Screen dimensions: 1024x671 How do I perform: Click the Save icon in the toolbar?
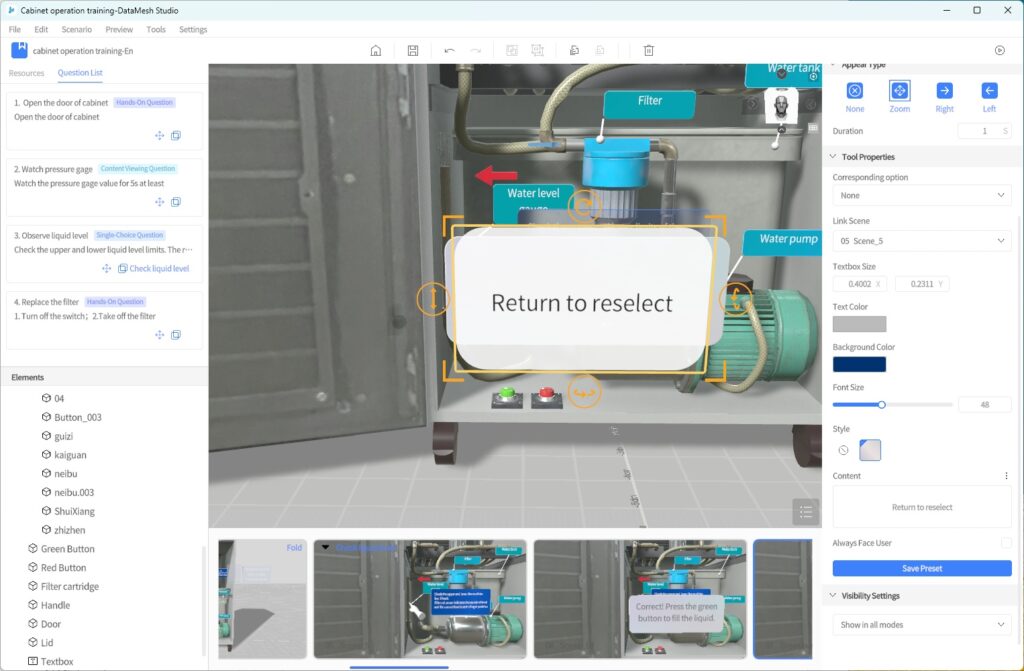[x=413, y=50]
